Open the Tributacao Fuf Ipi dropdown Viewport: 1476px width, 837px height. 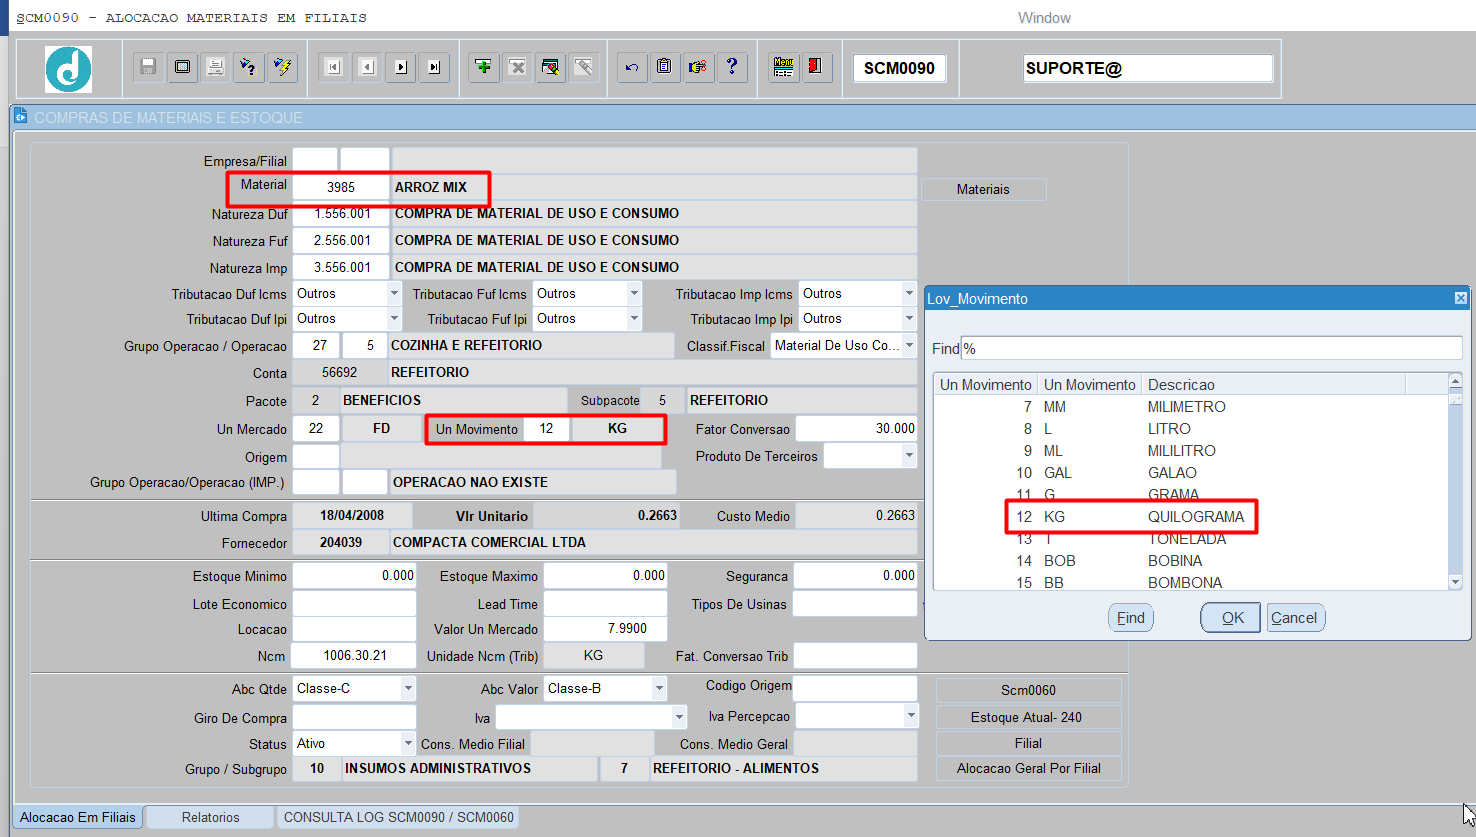(634, 318)
